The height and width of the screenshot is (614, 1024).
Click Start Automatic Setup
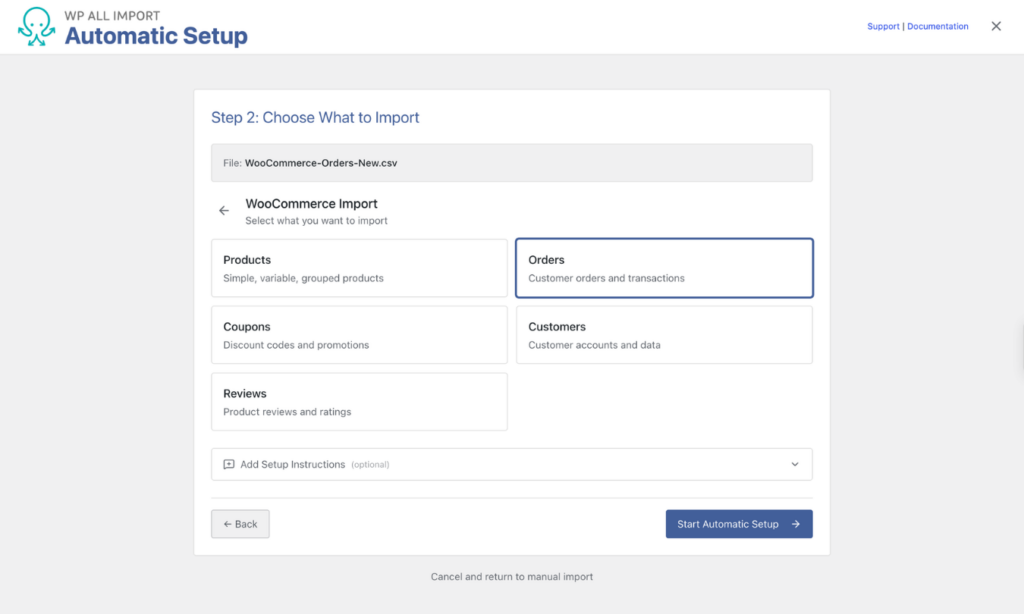point(739,524)
